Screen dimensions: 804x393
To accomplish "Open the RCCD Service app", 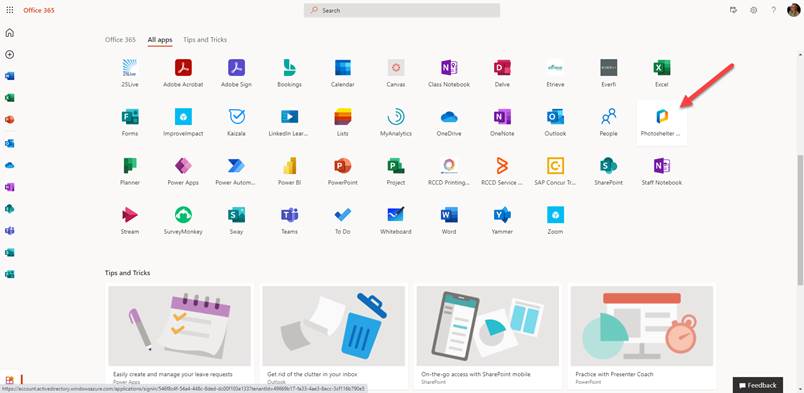I will [502, 171].
